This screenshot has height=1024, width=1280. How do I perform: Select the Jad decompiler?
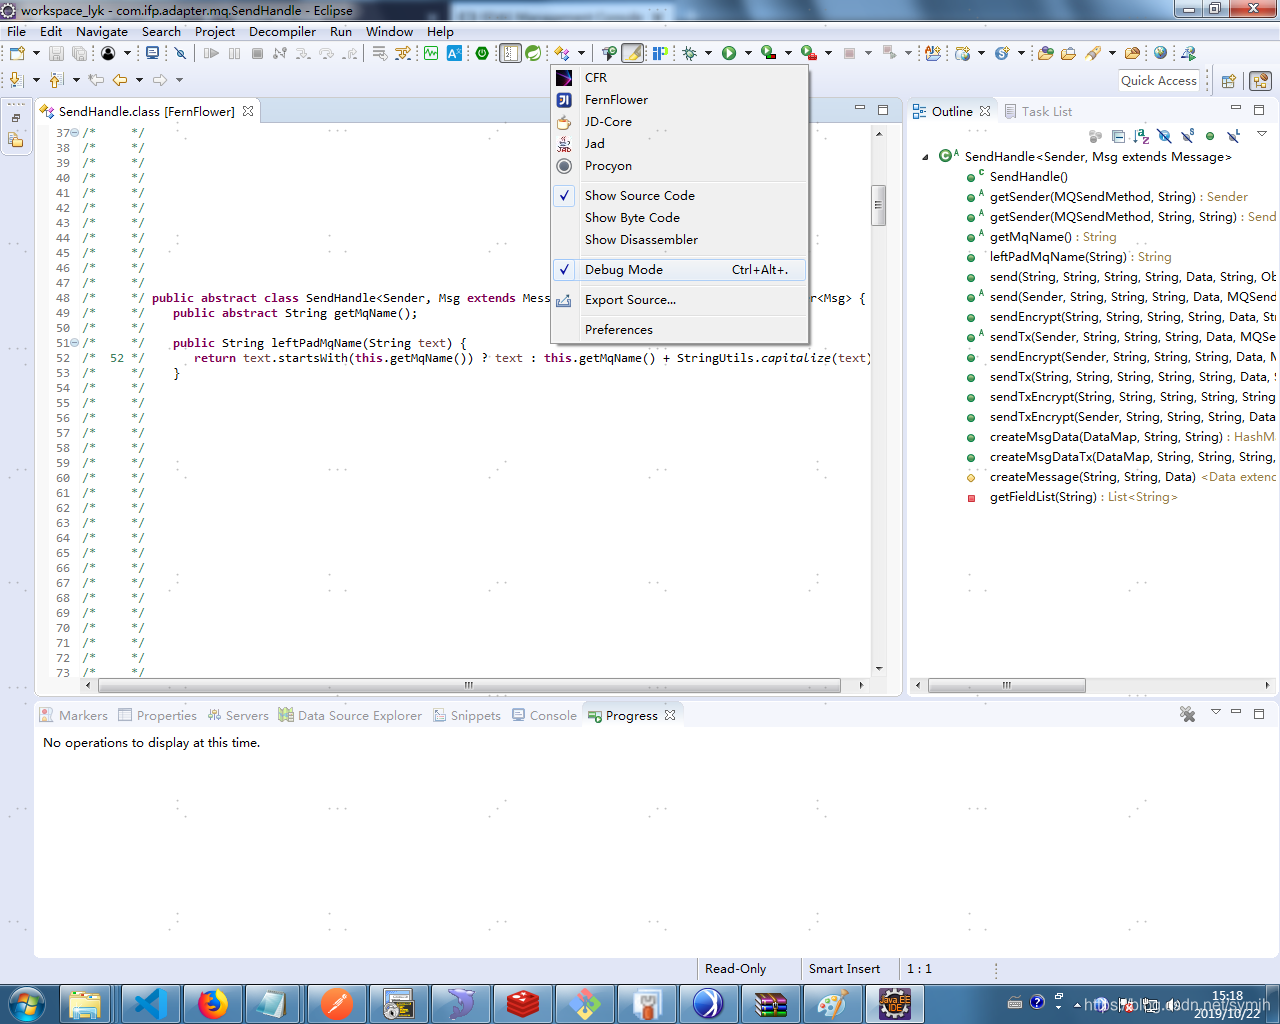594,143
